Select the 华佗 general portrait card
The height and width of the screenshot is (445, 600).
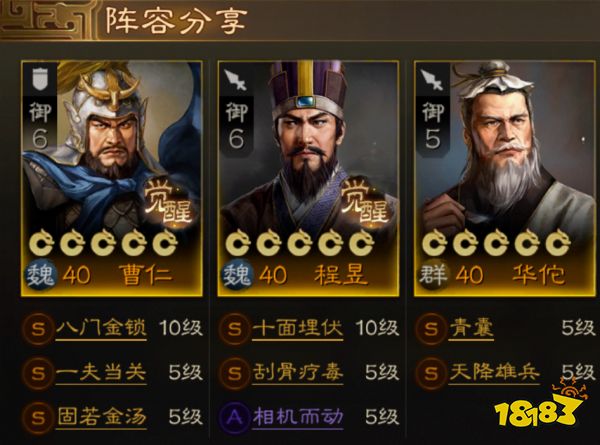505,179
